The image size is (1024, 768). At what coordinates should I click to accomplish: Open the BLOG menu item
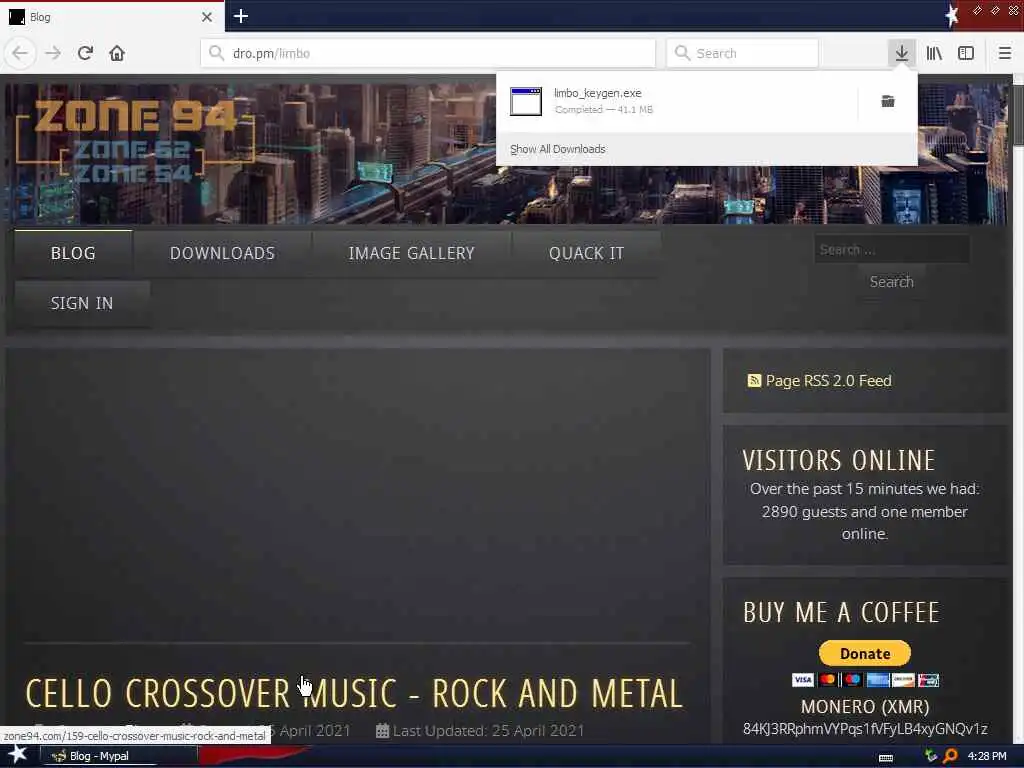coord(73,253)
